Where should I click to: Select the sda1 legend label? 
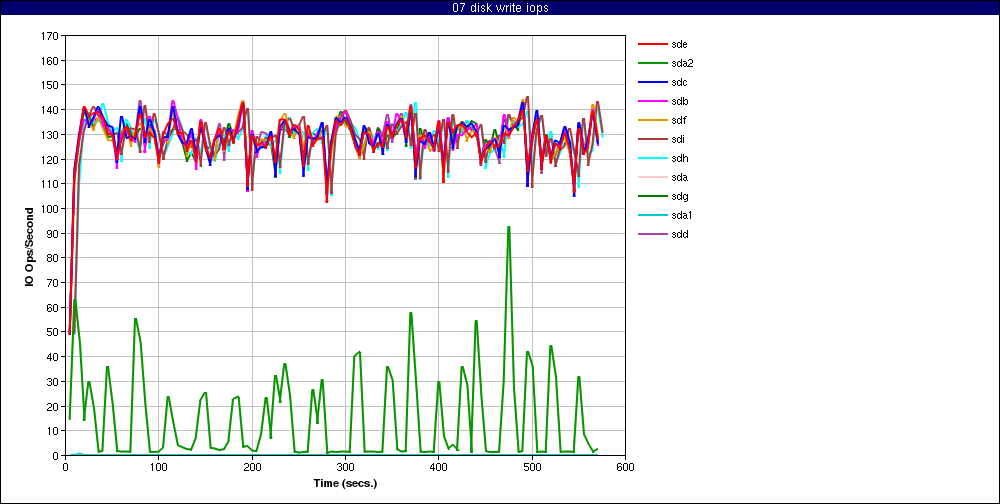(682, 216)
